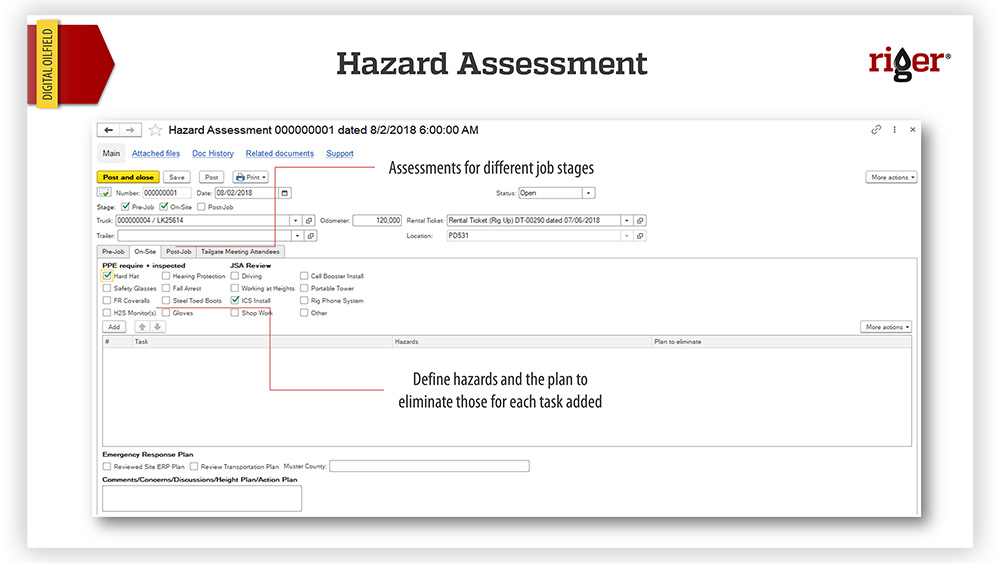
Task: Open the calendar picker for Date
Action: pyautogui.click(x=285, y=193)
